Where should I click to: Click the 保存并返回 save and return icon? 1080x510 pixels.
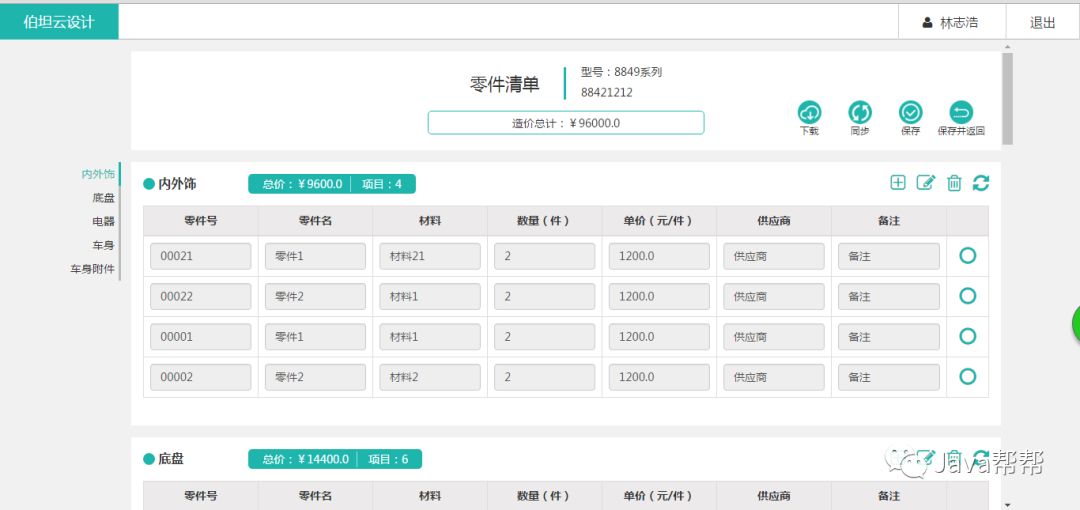[x=960, y=113]
